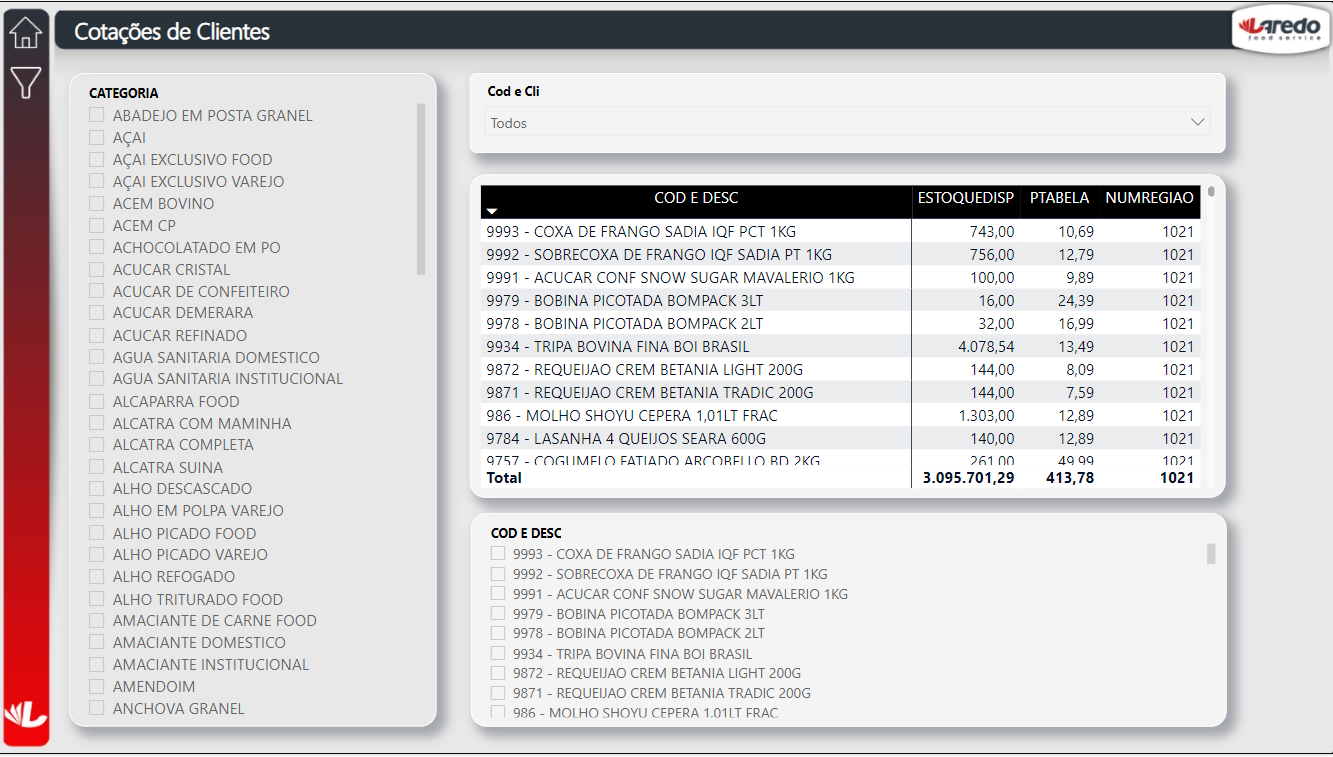Tick the AÇAI category checkbox
1333x757 pixels.
(x=97, y=137)
